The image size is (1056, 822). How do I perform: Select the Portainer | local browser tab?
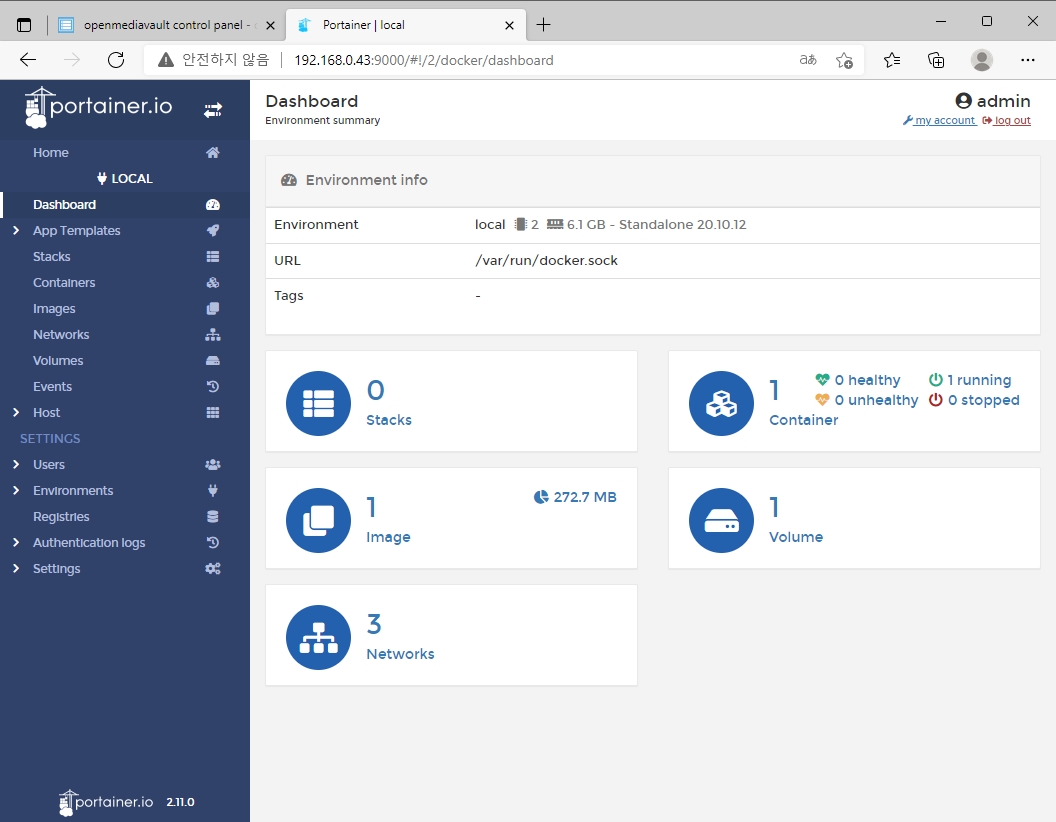point(403,25)
